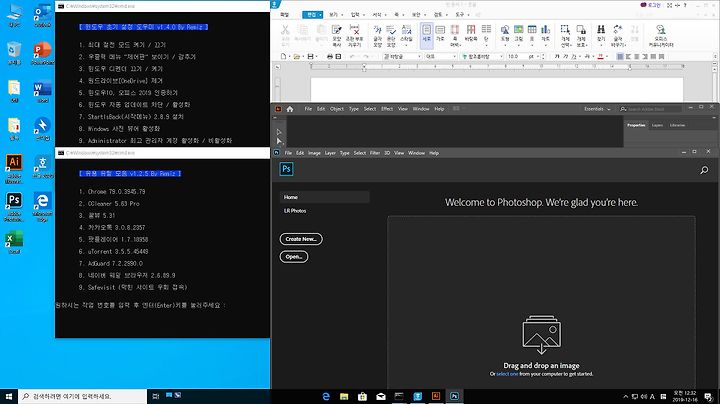Screen dimensions: 720x404
Task: Toggle italic formatting in Hangul toolbar
Action: tap(565, 56)
